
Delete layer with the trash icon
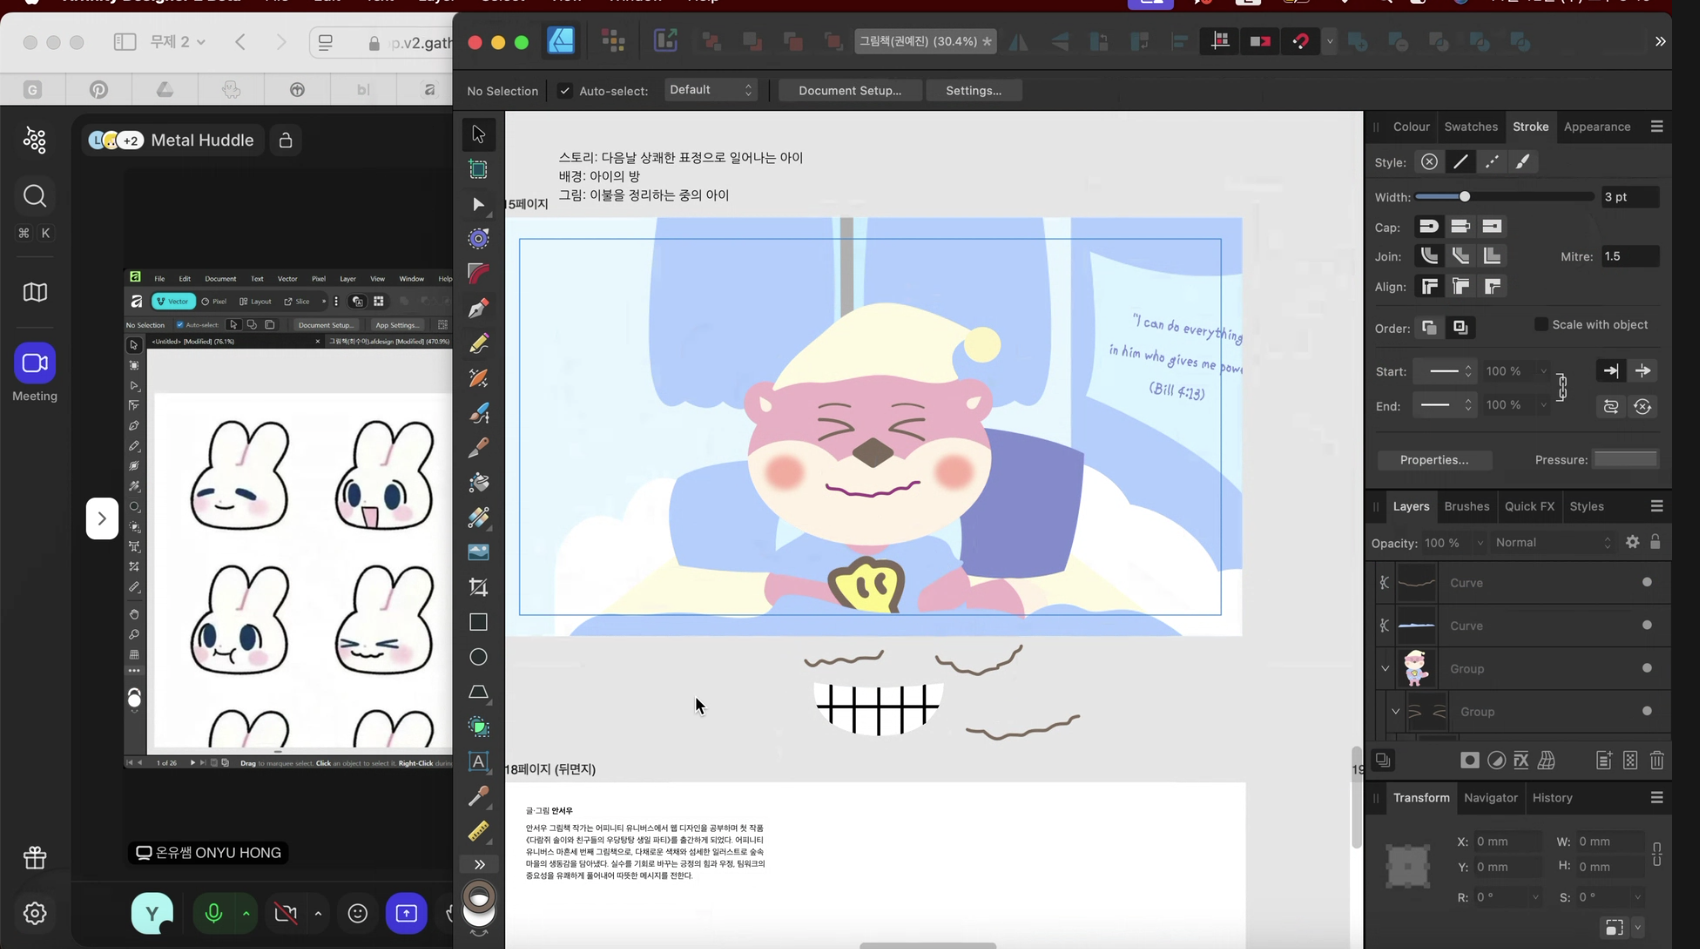point(1657,761)
